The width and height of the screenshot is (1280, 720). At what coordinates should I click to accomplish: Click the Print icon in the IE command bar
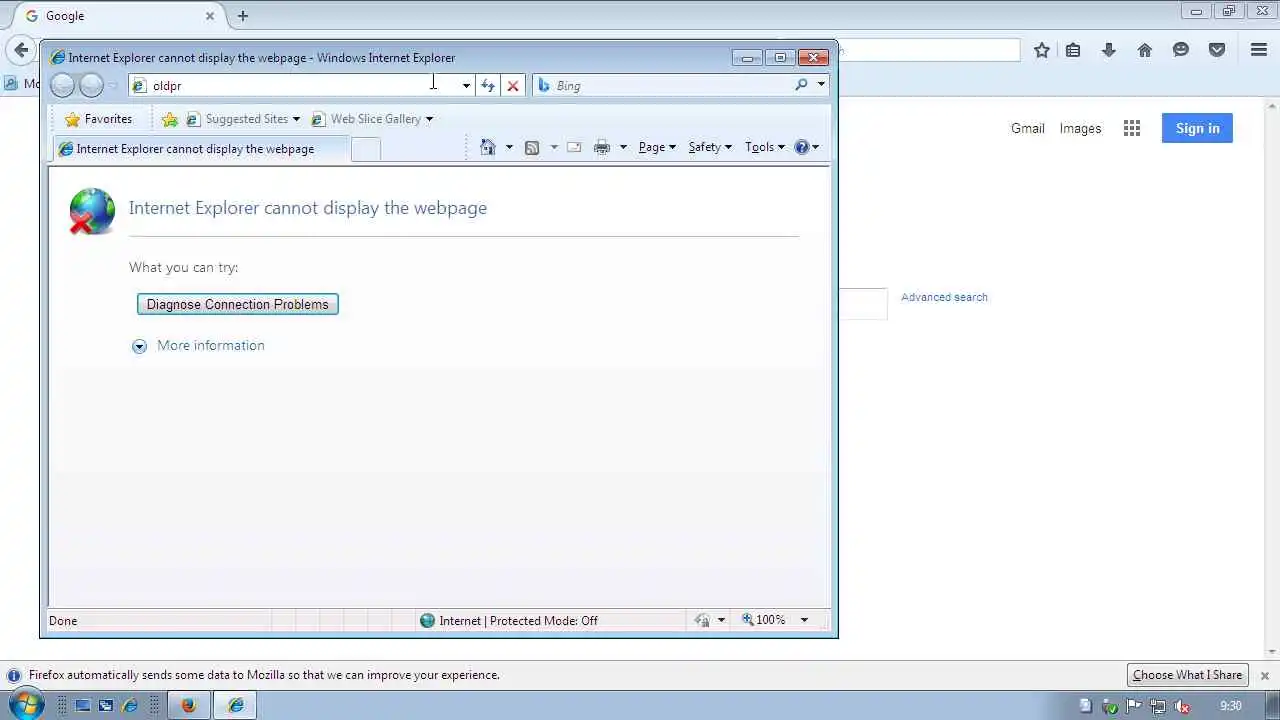[602, 147]
